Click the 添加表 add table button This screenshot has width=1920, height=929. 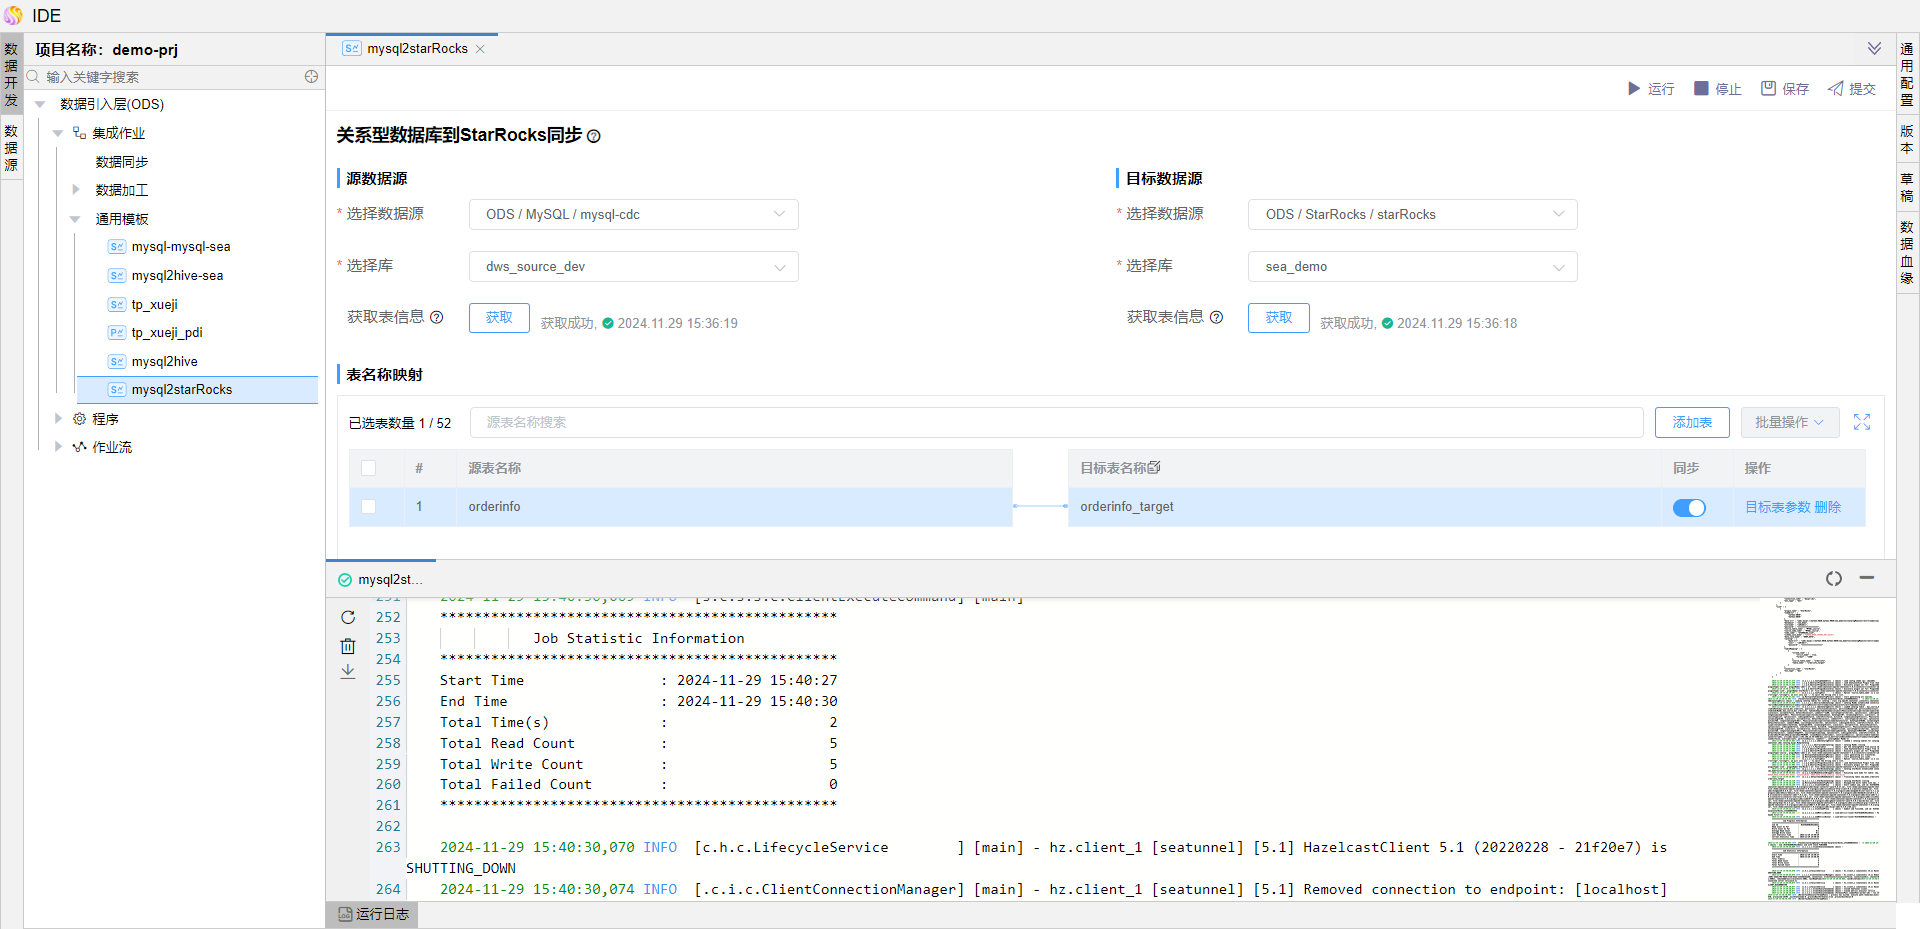(1691, 422)
